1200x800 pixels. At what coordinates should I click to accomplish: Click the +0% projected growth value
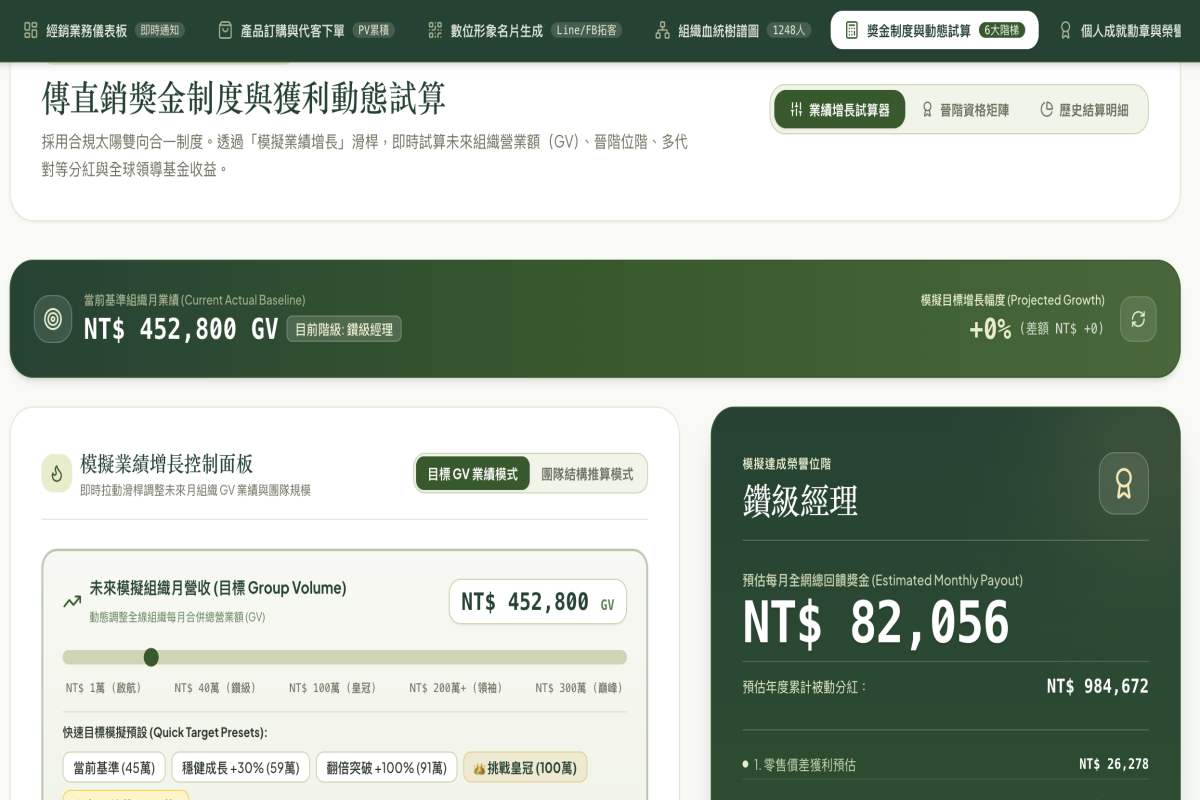pos(990,329)
